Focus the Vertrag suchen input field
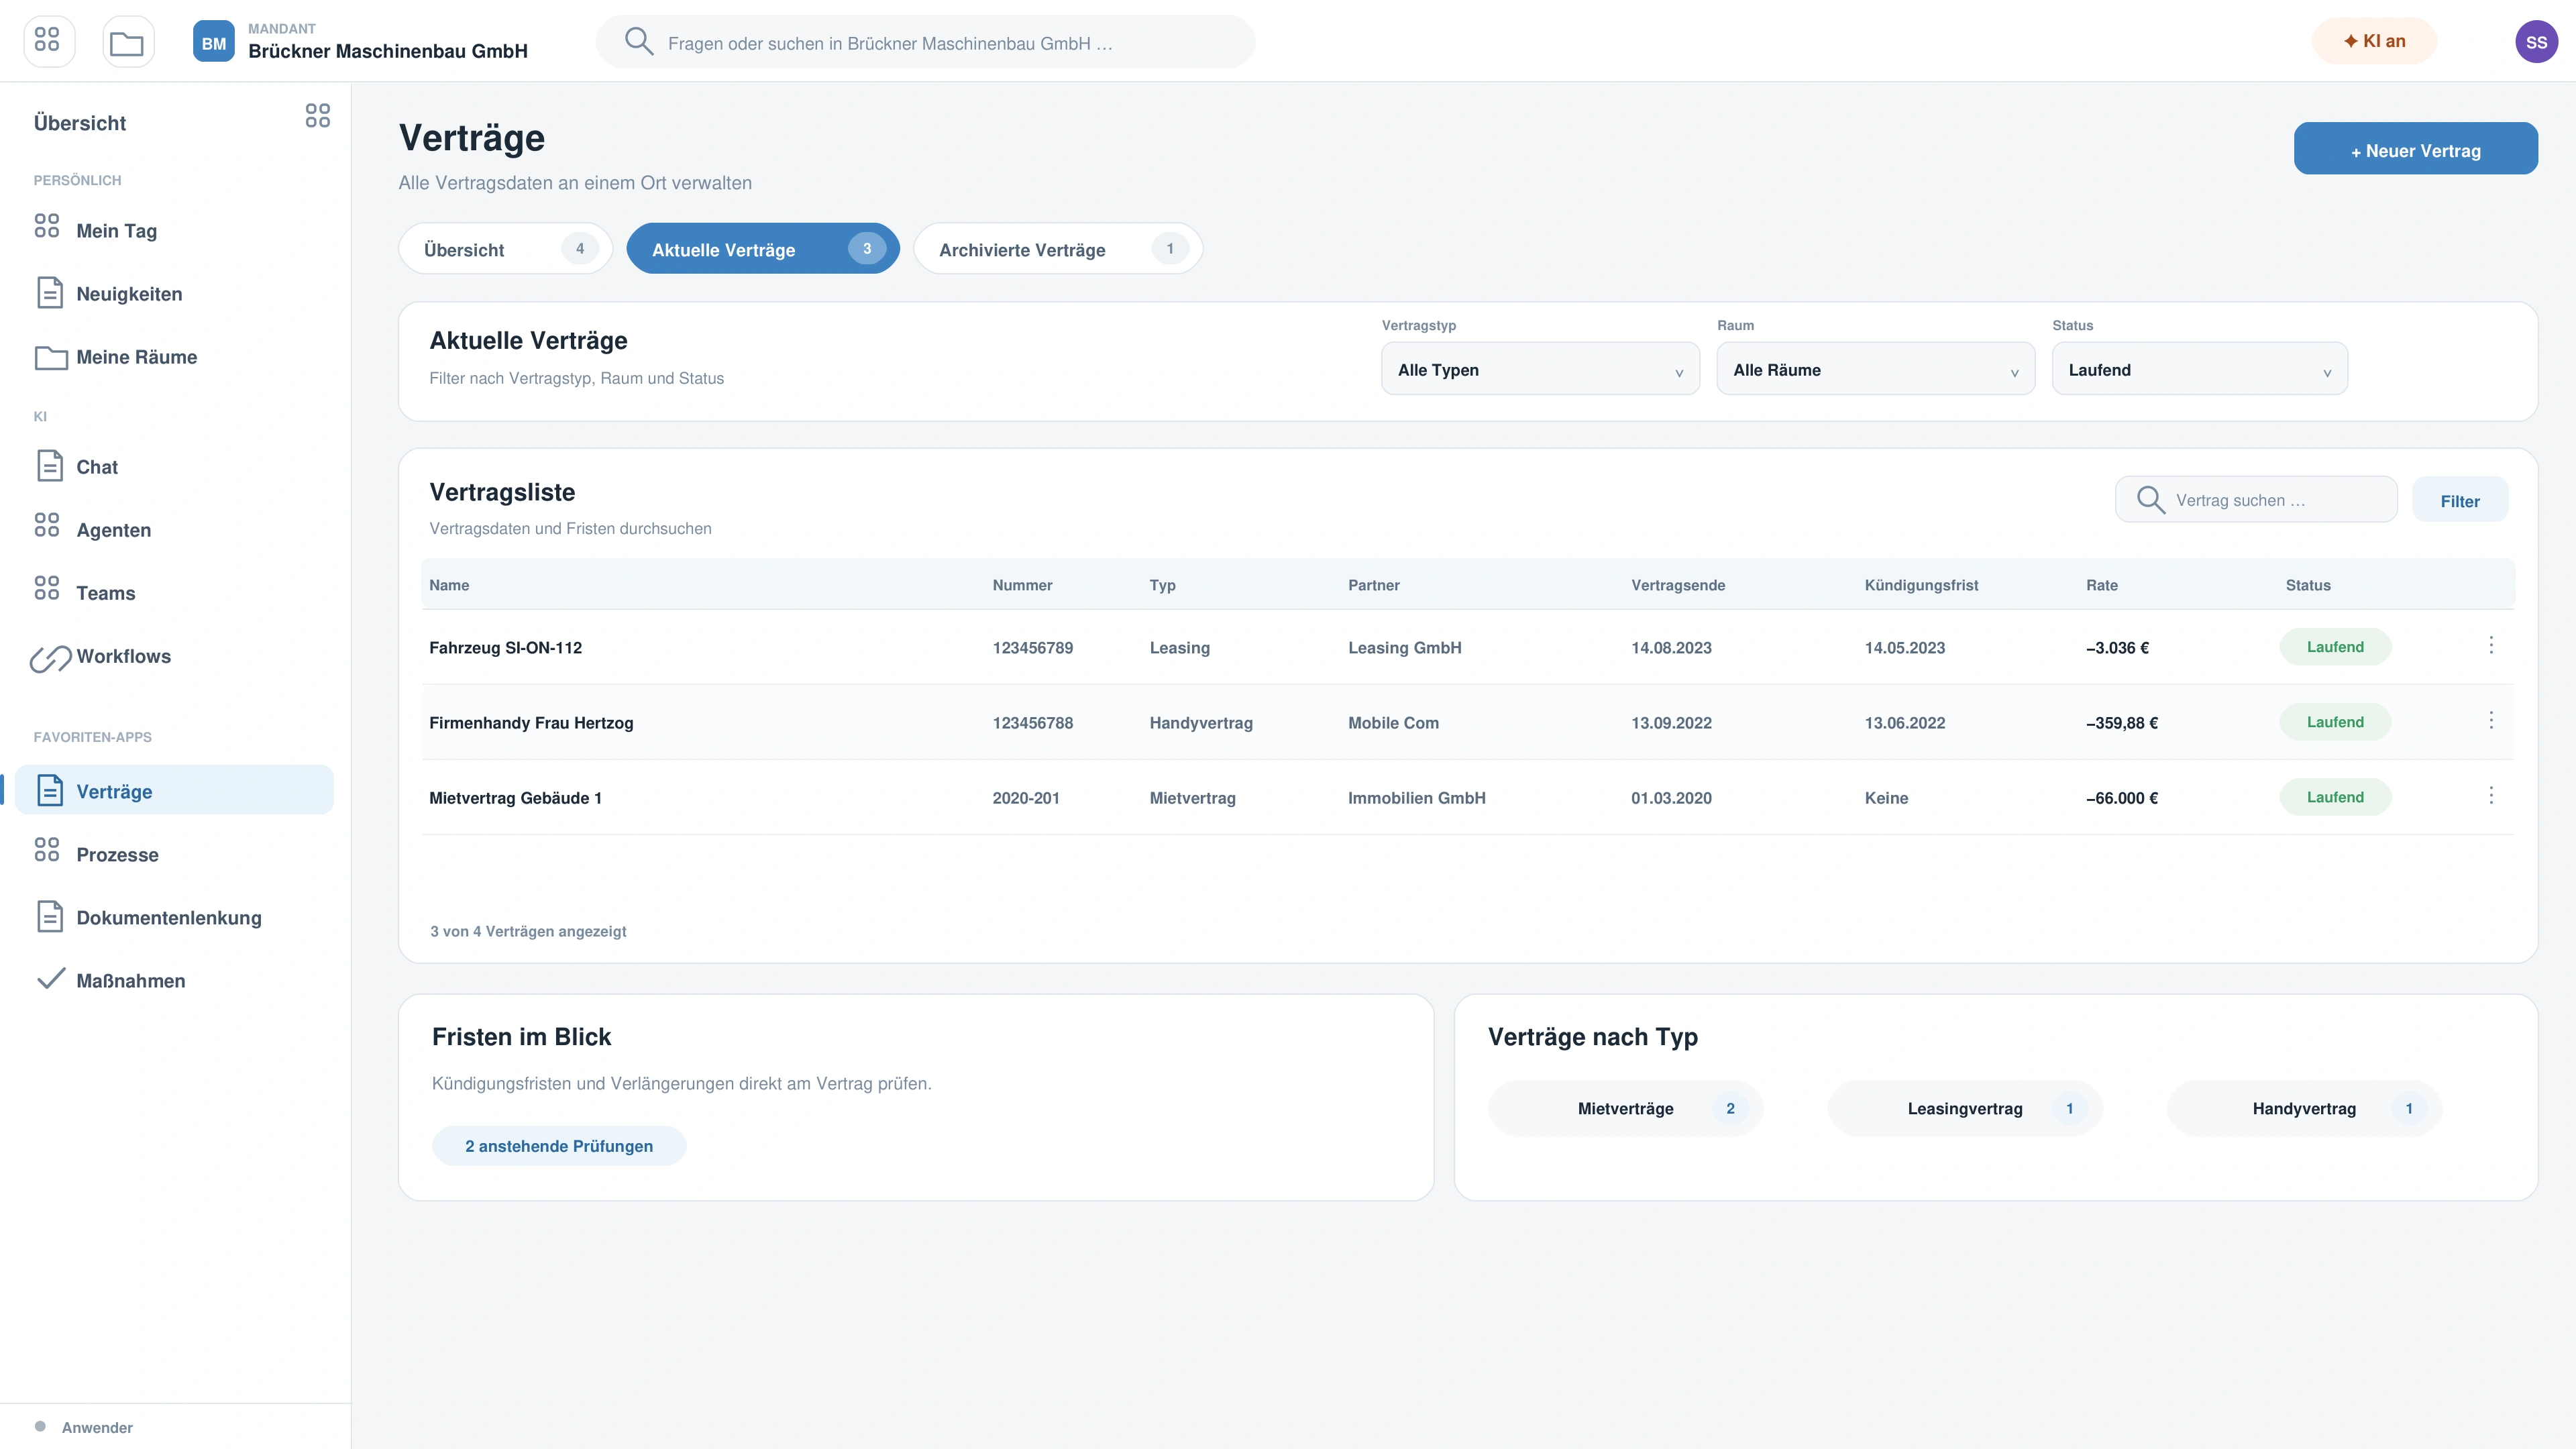 (x=2256, y=500)
